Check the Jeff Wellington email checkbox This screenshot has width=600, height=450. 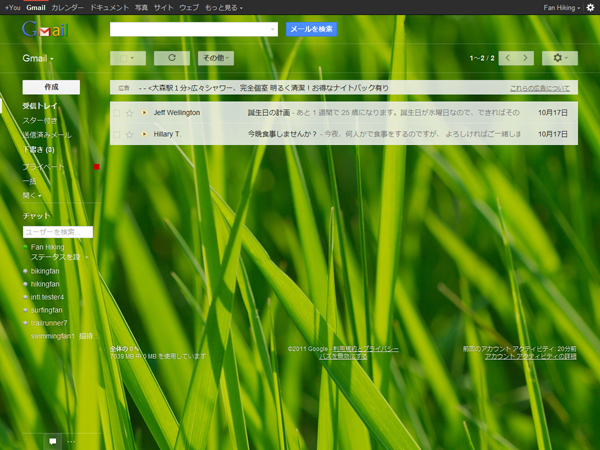[117, 113]
